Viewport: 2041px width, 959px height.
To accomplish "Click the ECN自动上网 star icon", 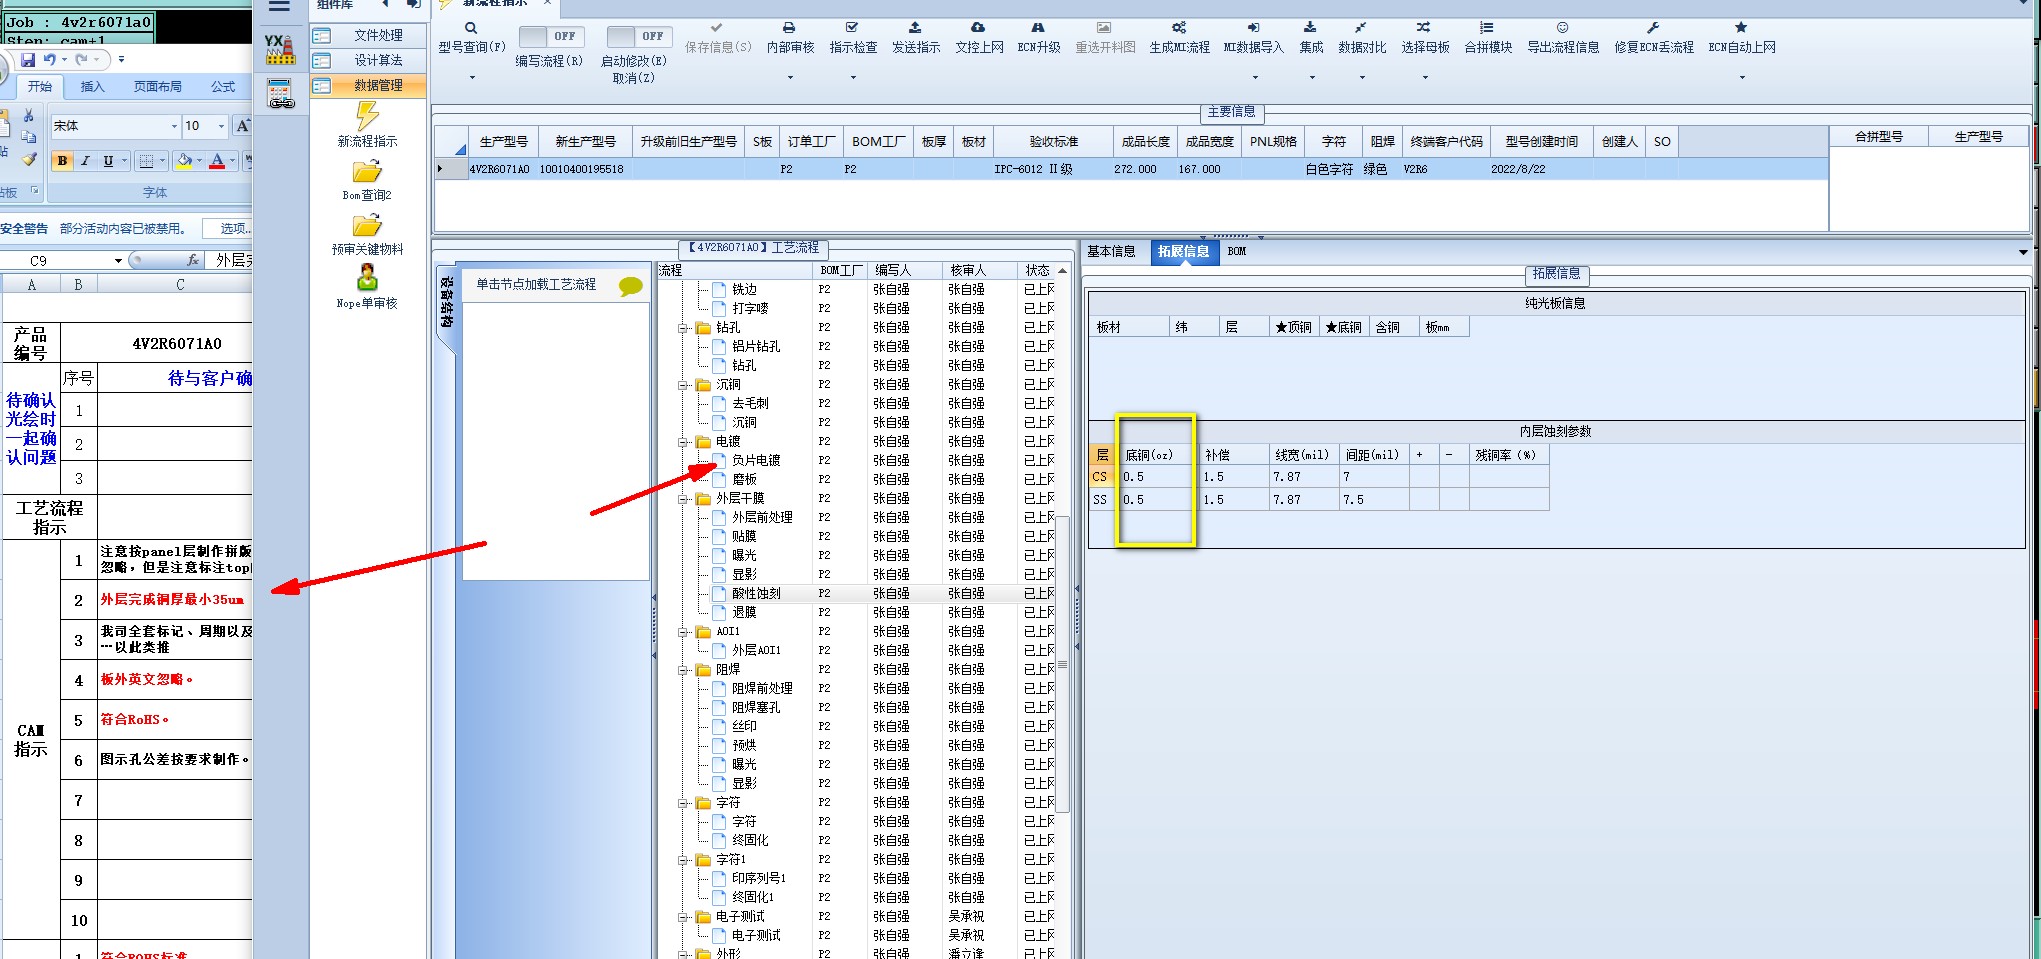I will click(1741, 28).
